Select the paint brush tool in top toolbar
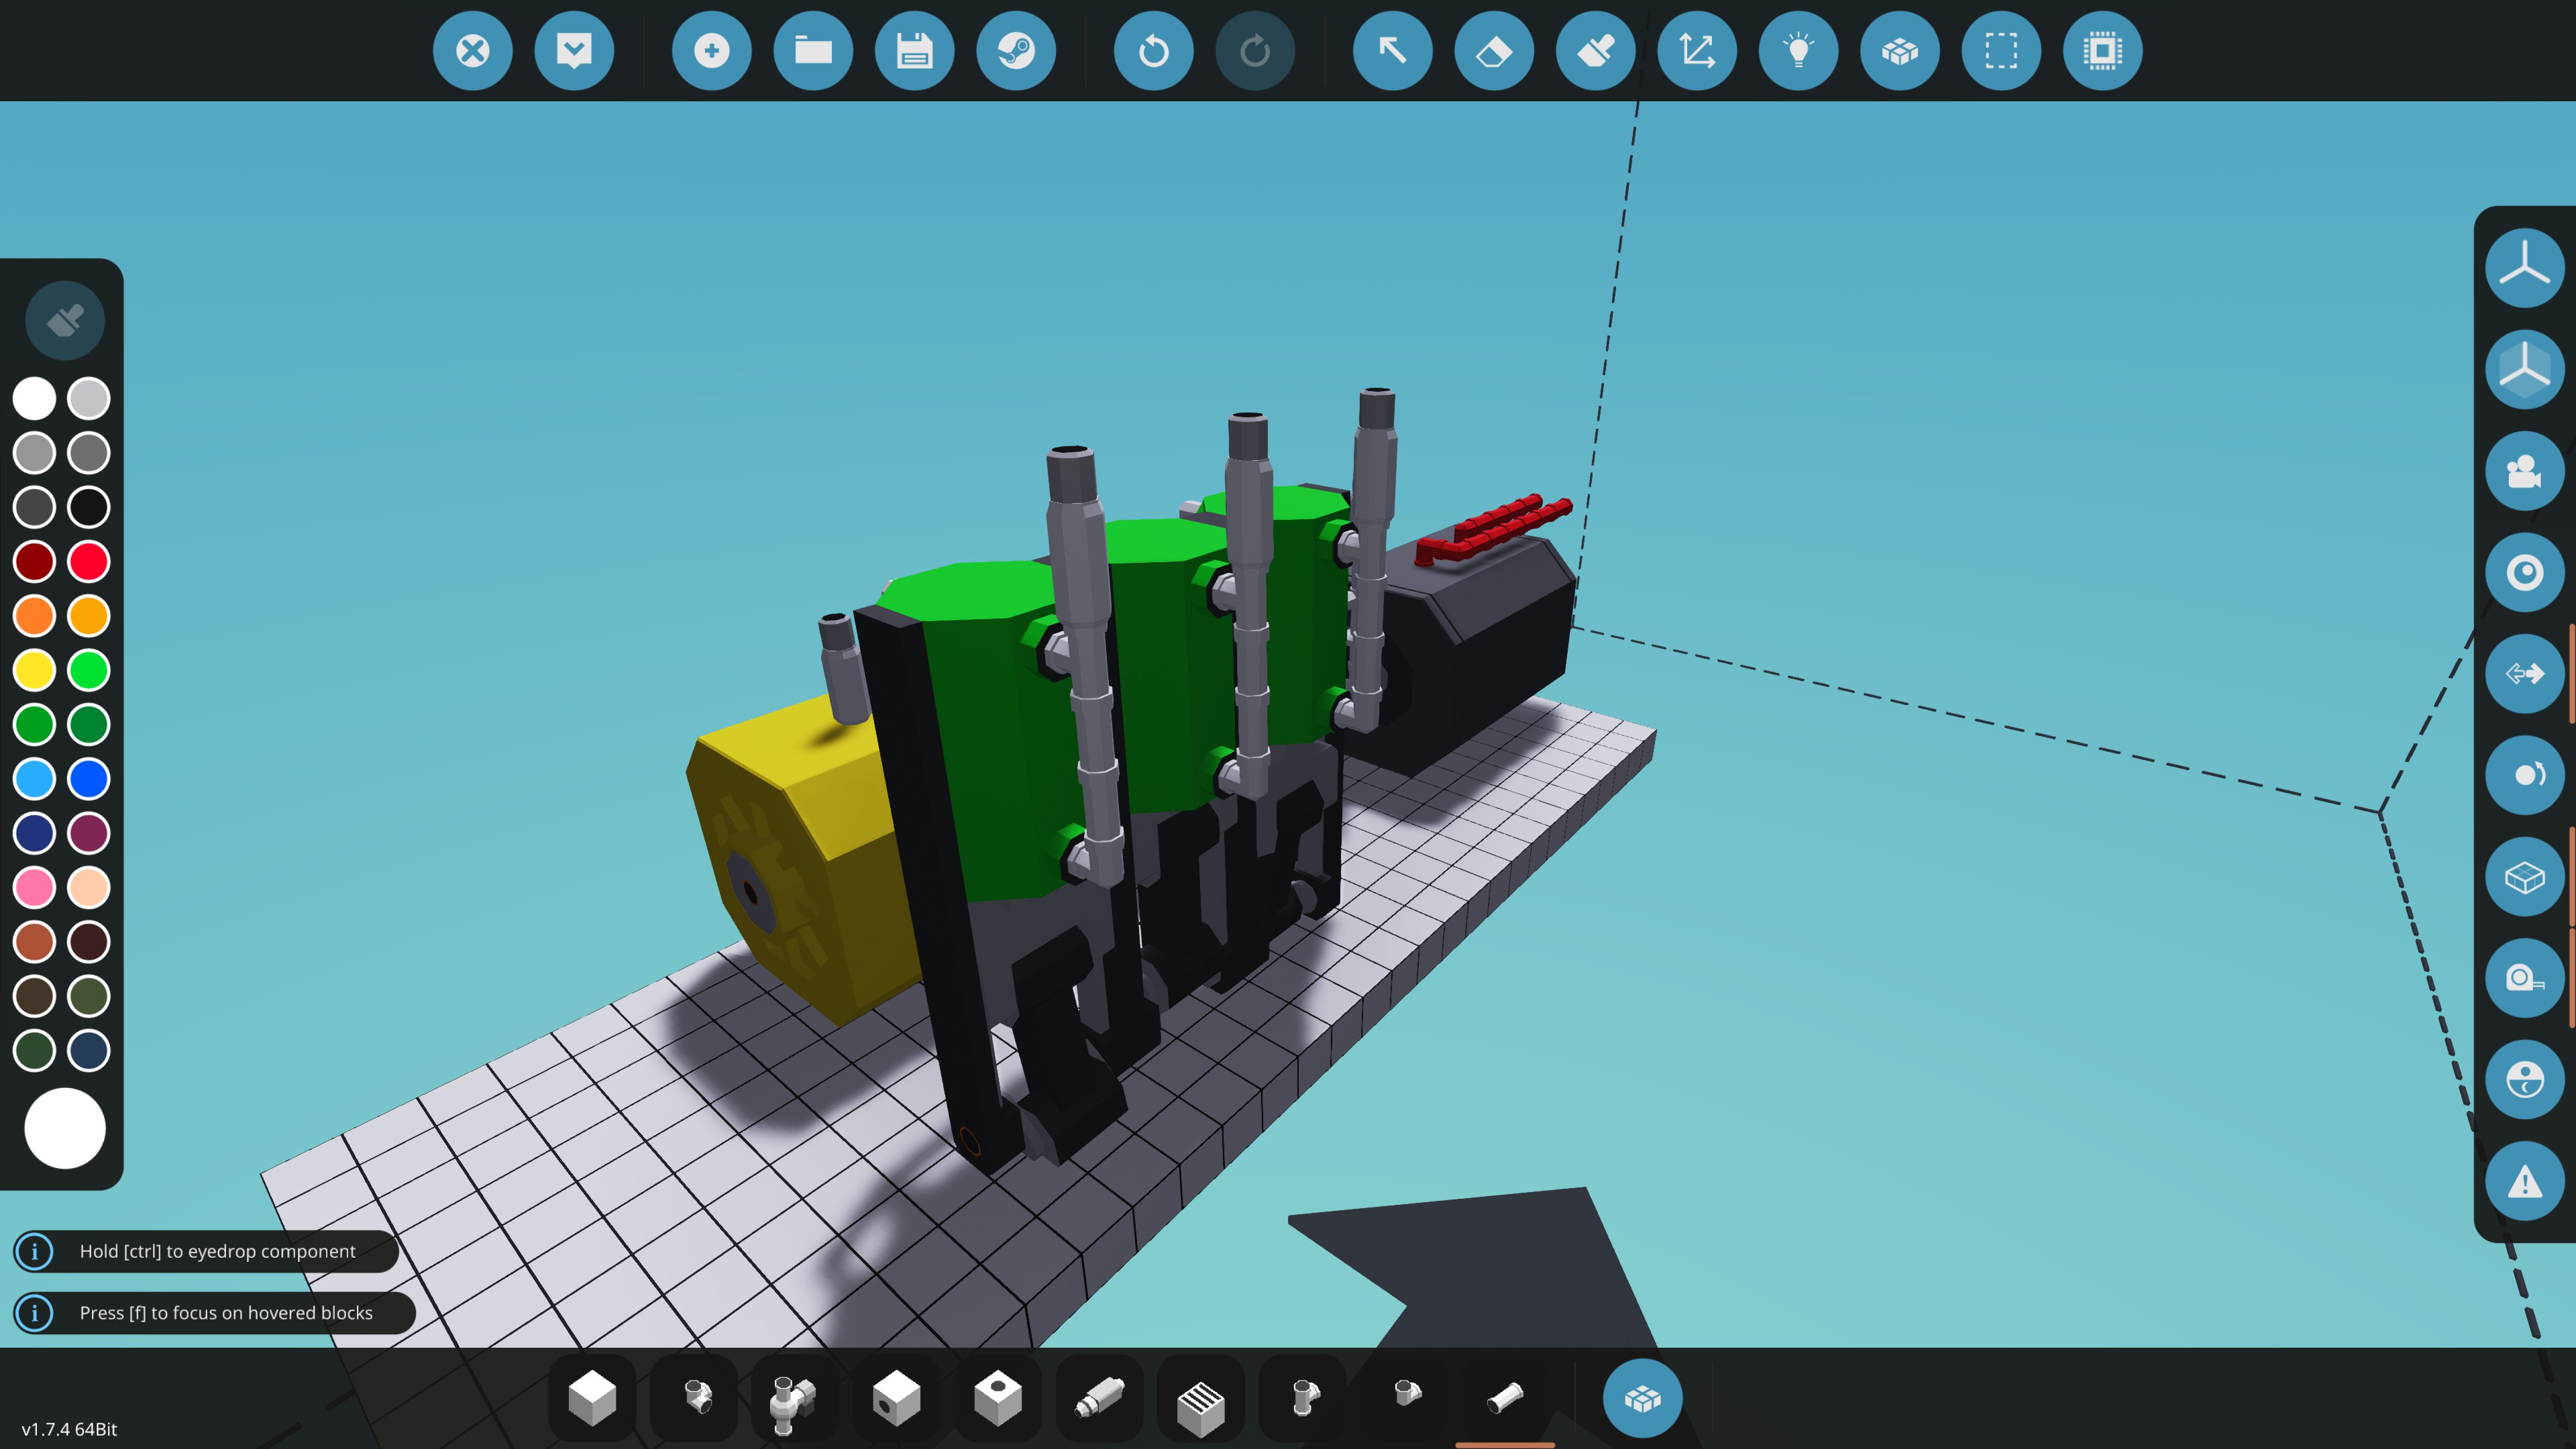 pos(1595,51)
